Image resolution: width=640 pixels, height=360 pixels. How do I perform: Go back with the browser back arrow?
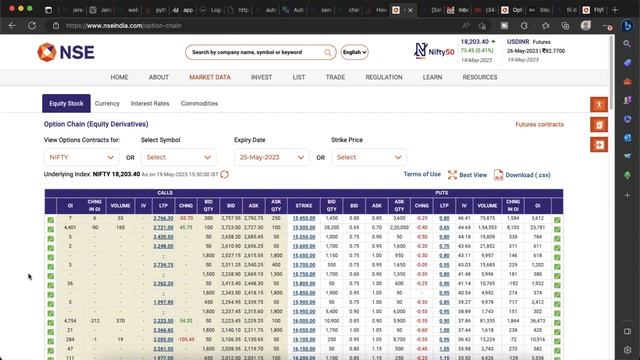12,25
